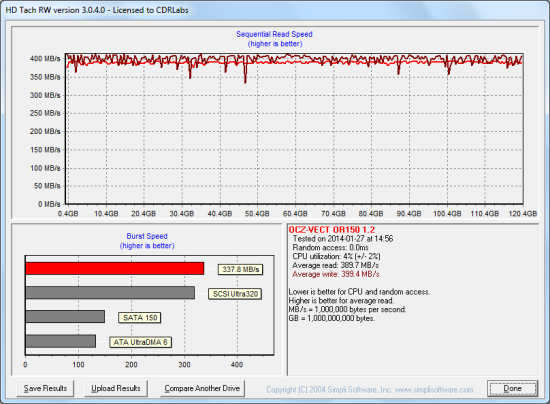Click the gray SCSI Ultra320 bar
This screenshot has width=550, height=404.
110,293
